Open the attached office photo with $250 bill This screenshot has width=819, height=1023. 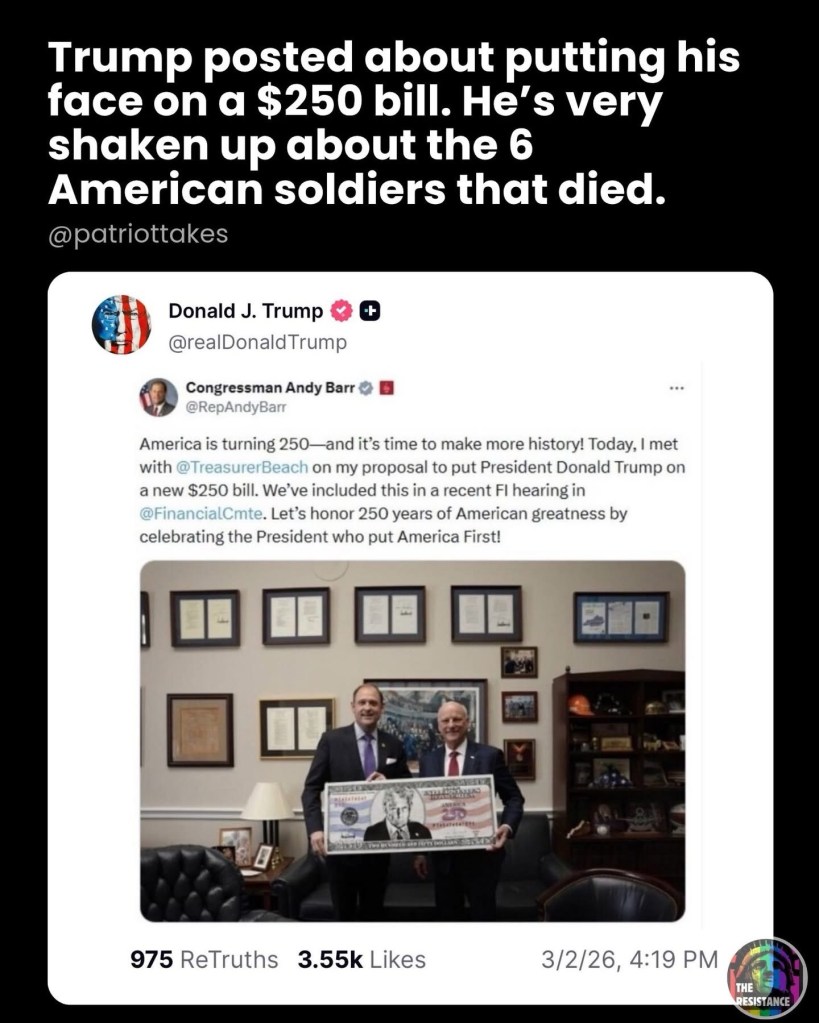point(412,741)
